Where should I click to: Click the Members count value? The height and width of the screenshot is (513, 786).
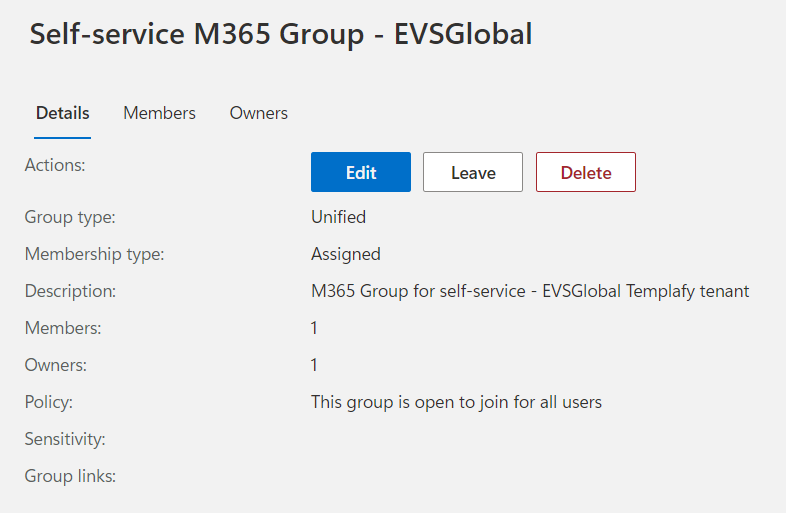(x=314, y=328)
